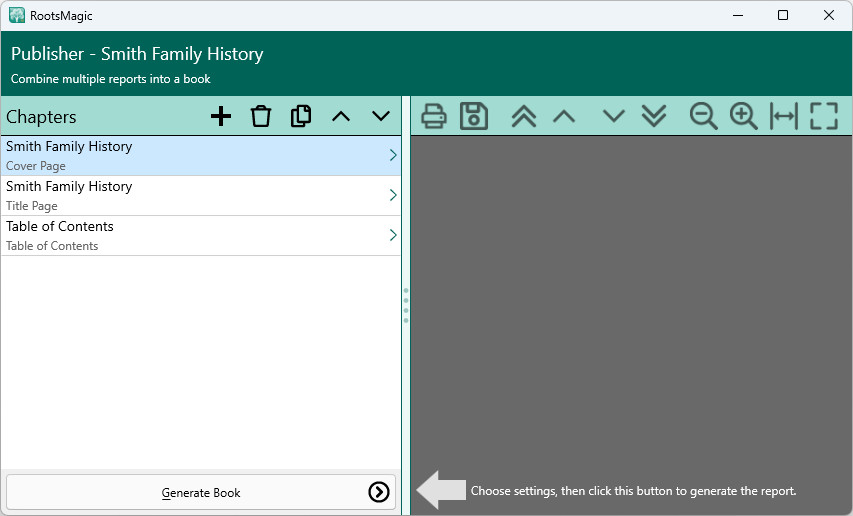This screenshot has height=516, width=853.
Task: Expand Table of Contents chapter settings
Action: pyautogui.click(x=393, y=235)
